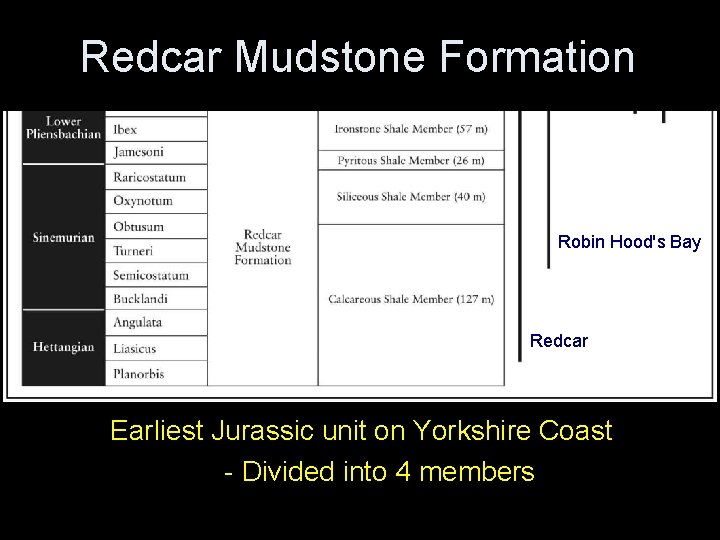Click the blue 'Robin Hood's Bay' label
Image resolution: width=720 pixels, height=540 pixels.
tap(629, 242)
